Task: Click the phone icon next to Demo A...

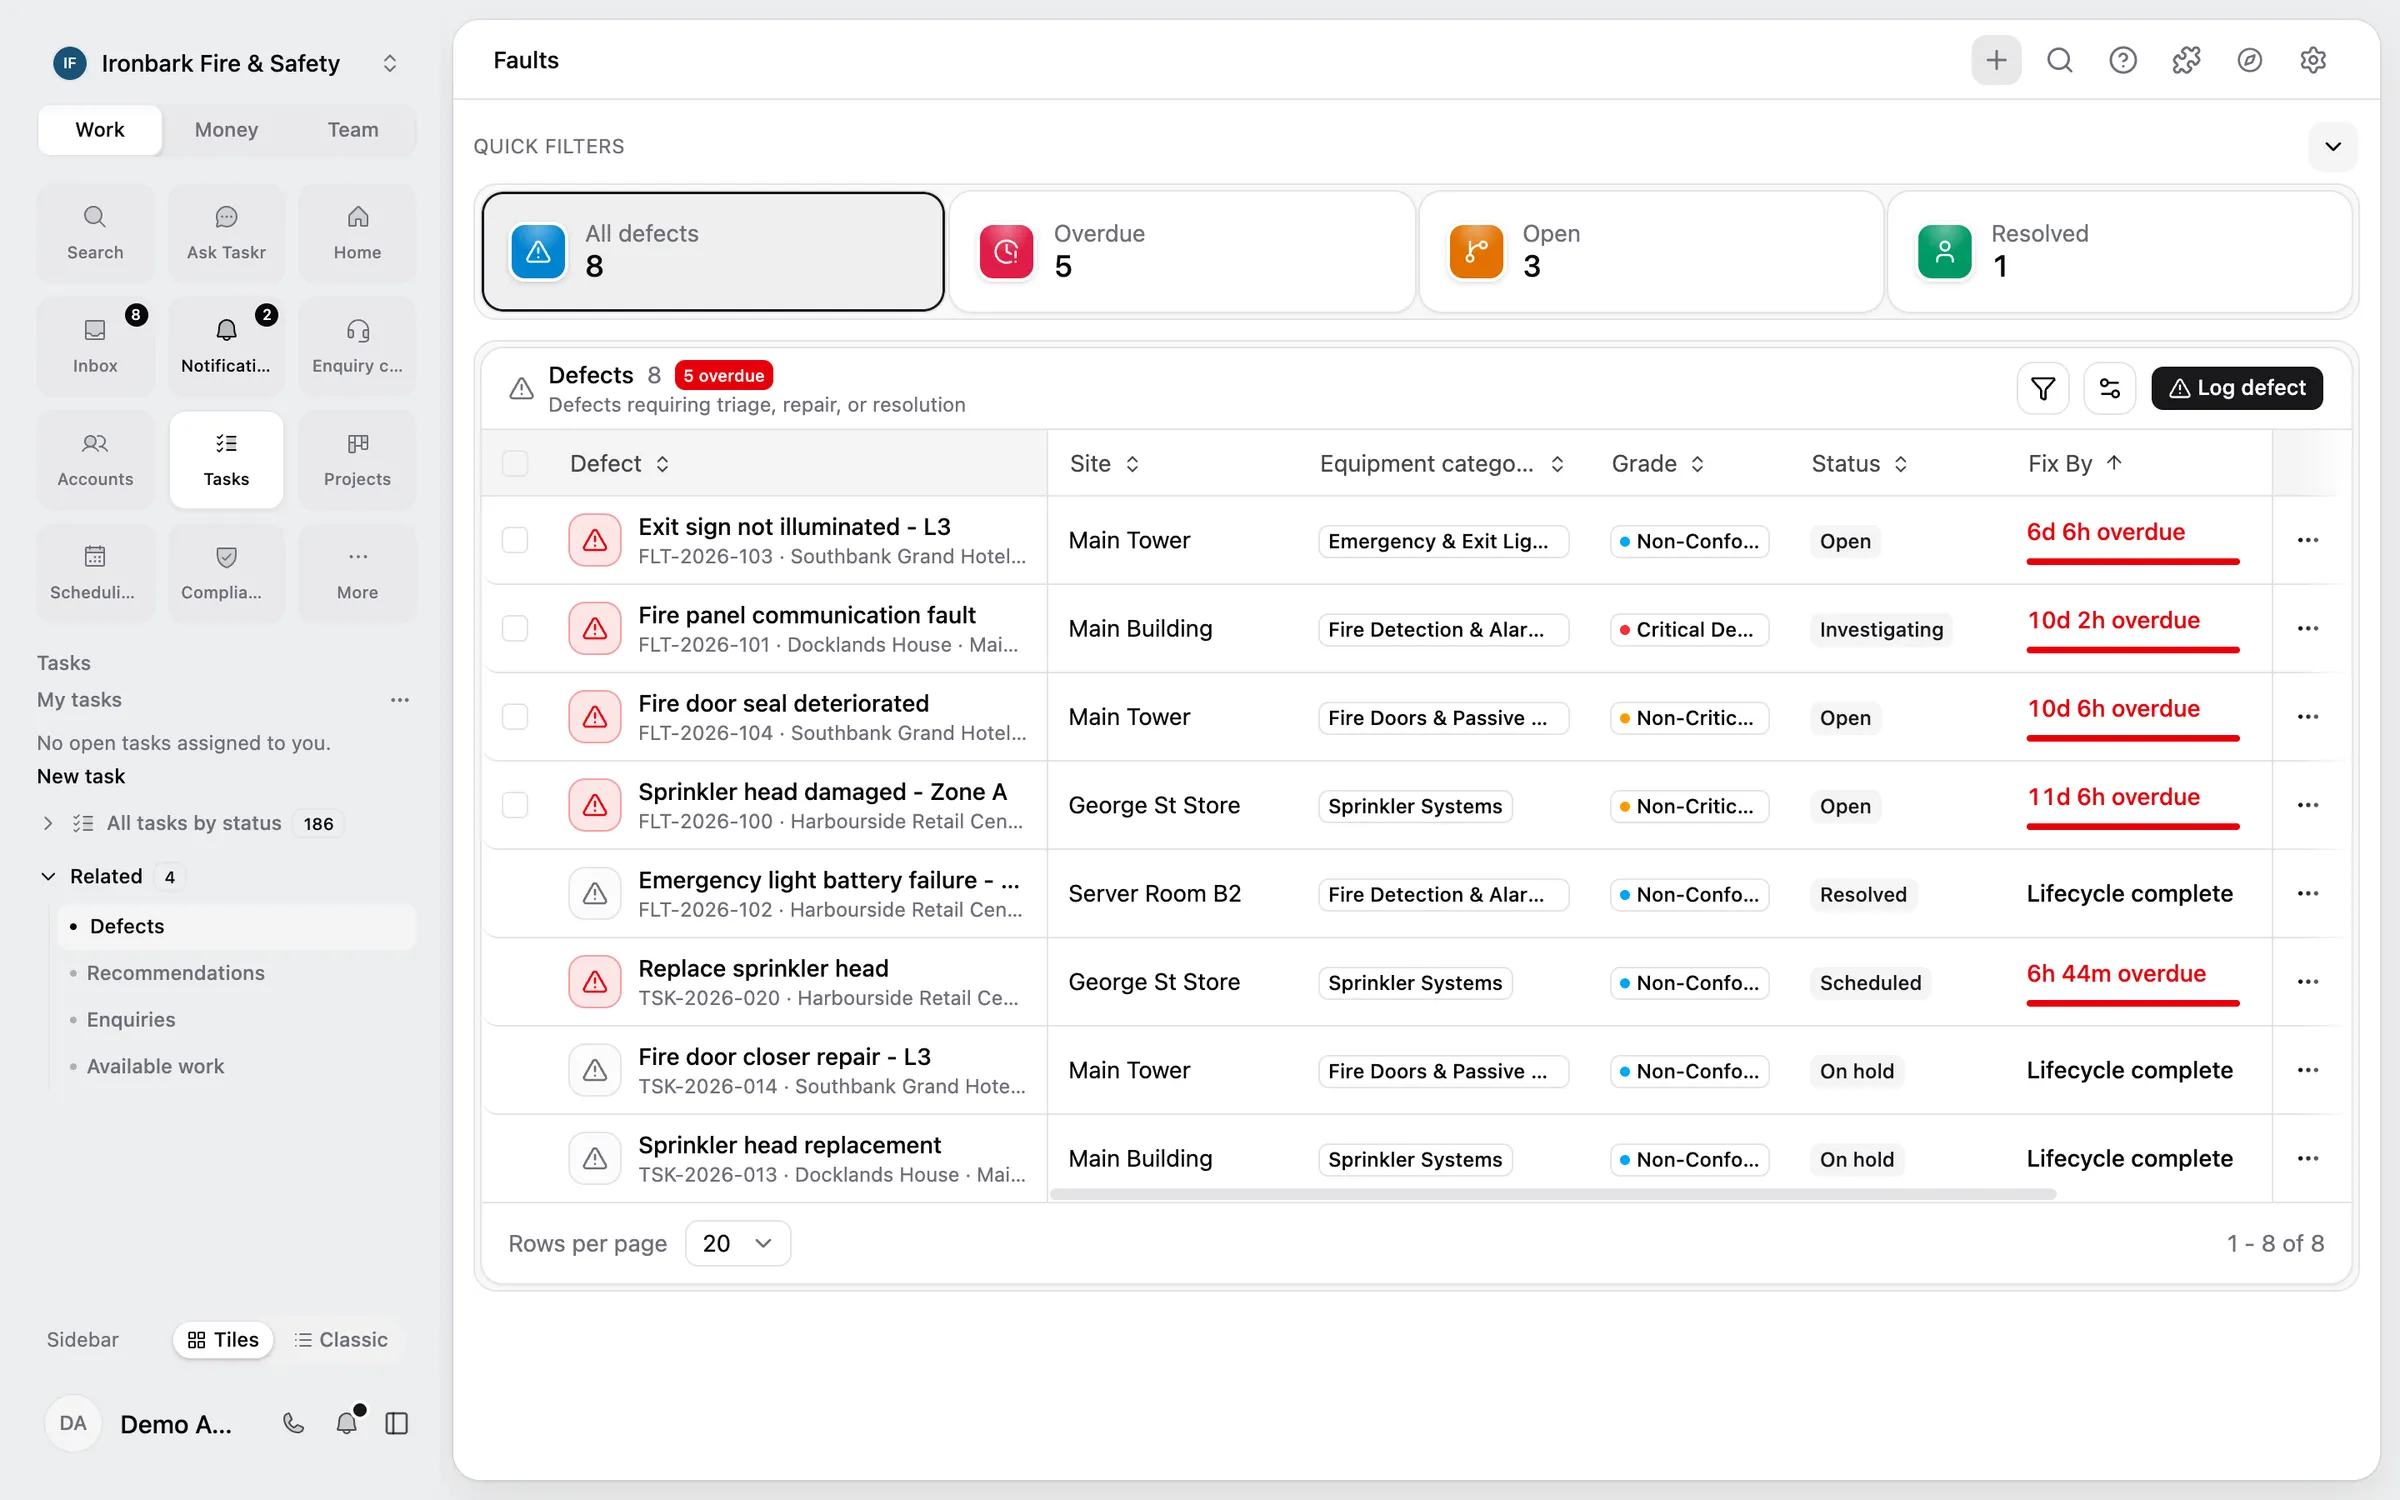Action: click(x=293, y=1423)
